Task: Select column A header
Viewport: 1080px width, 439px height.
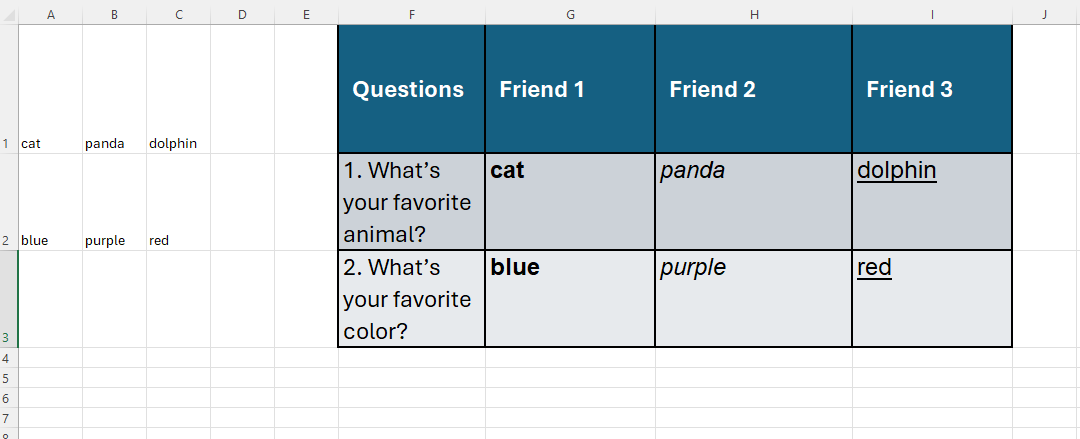Action: tap(50, 14)
